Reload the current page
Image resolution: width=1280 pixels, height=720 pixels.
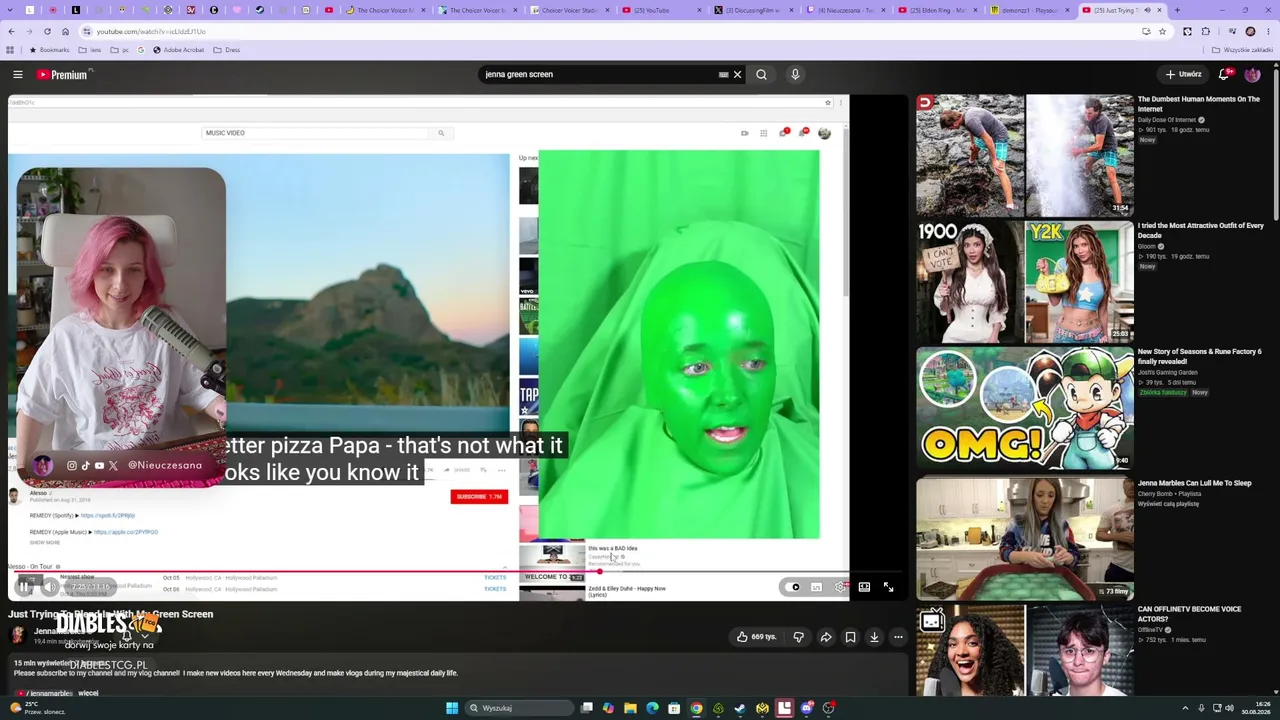tap(47, 31)
